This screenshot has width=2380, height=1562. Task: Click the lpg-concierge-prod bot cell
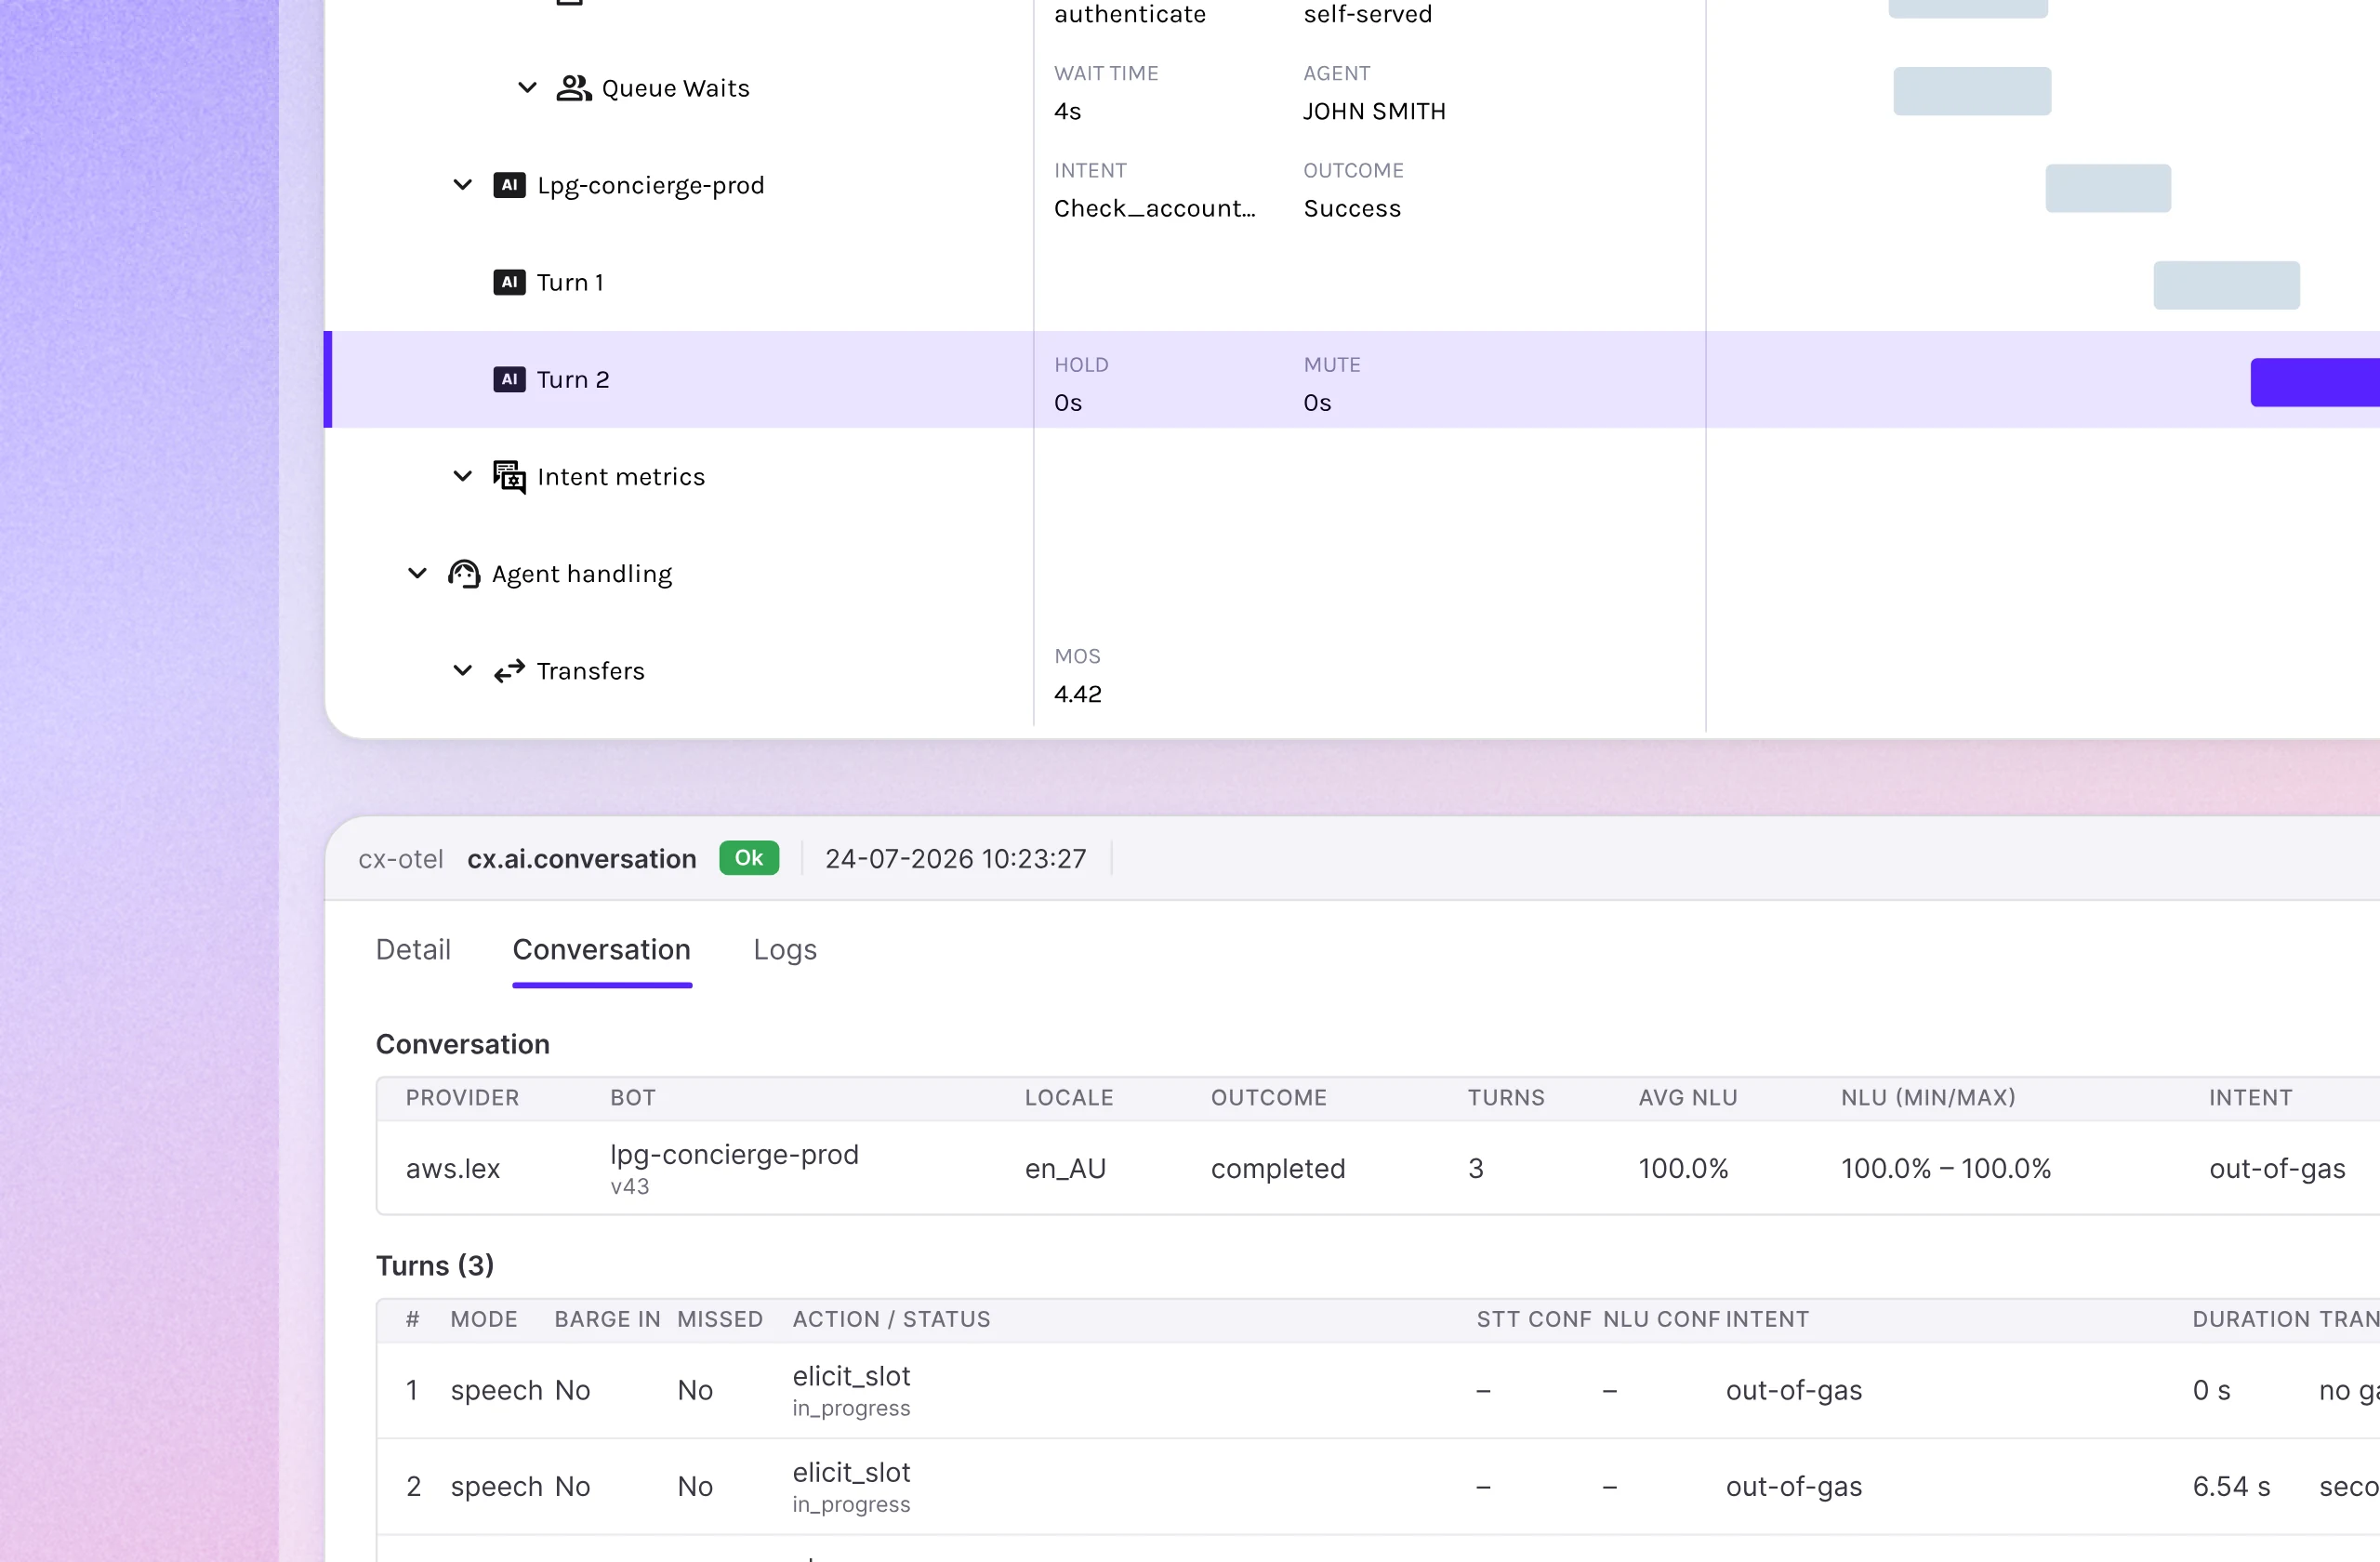[734, 1154]
